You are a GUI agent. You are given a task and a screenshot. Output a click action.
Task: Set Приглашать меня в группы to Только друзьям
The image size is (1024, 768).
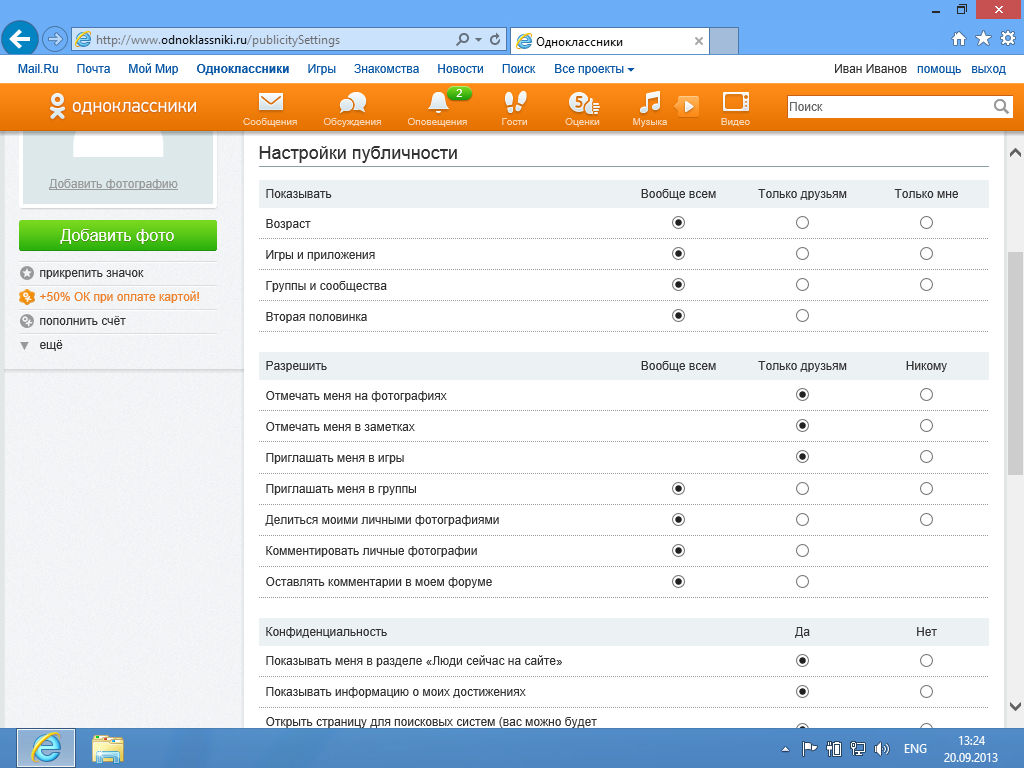coord(803,488)
